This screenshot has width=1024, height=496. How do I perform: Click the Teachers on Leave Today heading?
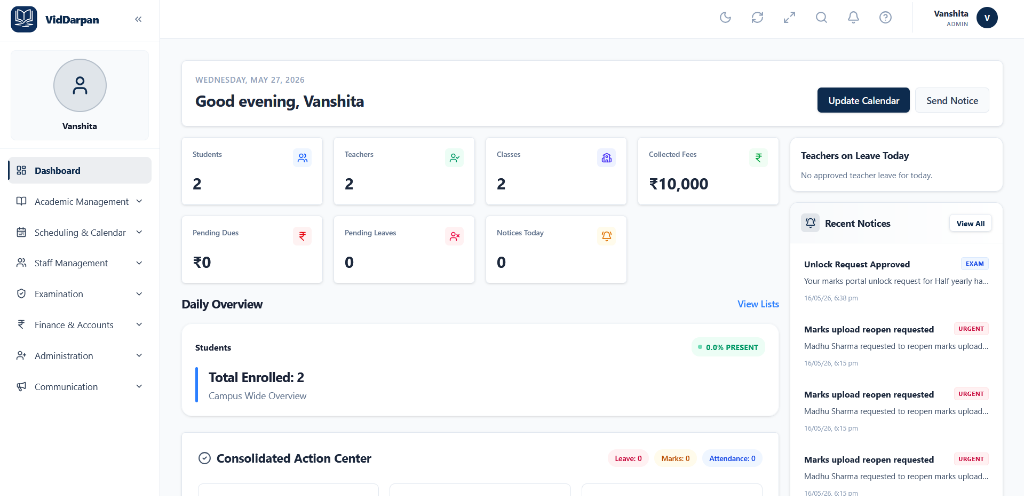pos(855,156)
